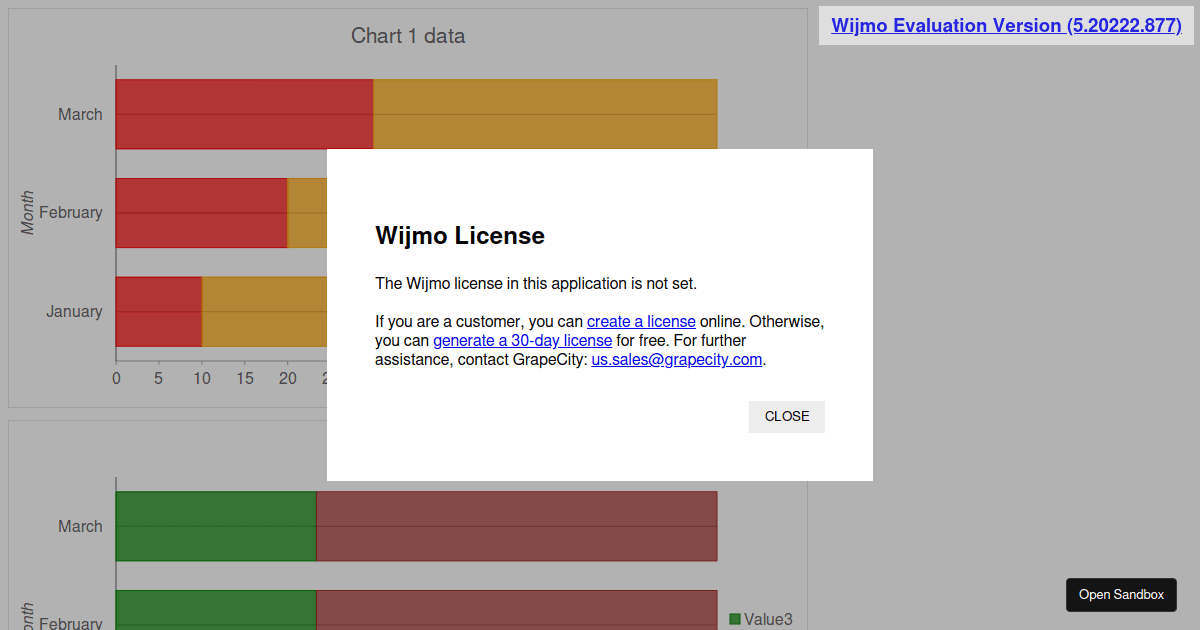The height and width of the screenshot is (630, 1200).
Task: Open the Wijmo Evaluation Version (5.20222.877) link
Action: [x=1005, y=25]
